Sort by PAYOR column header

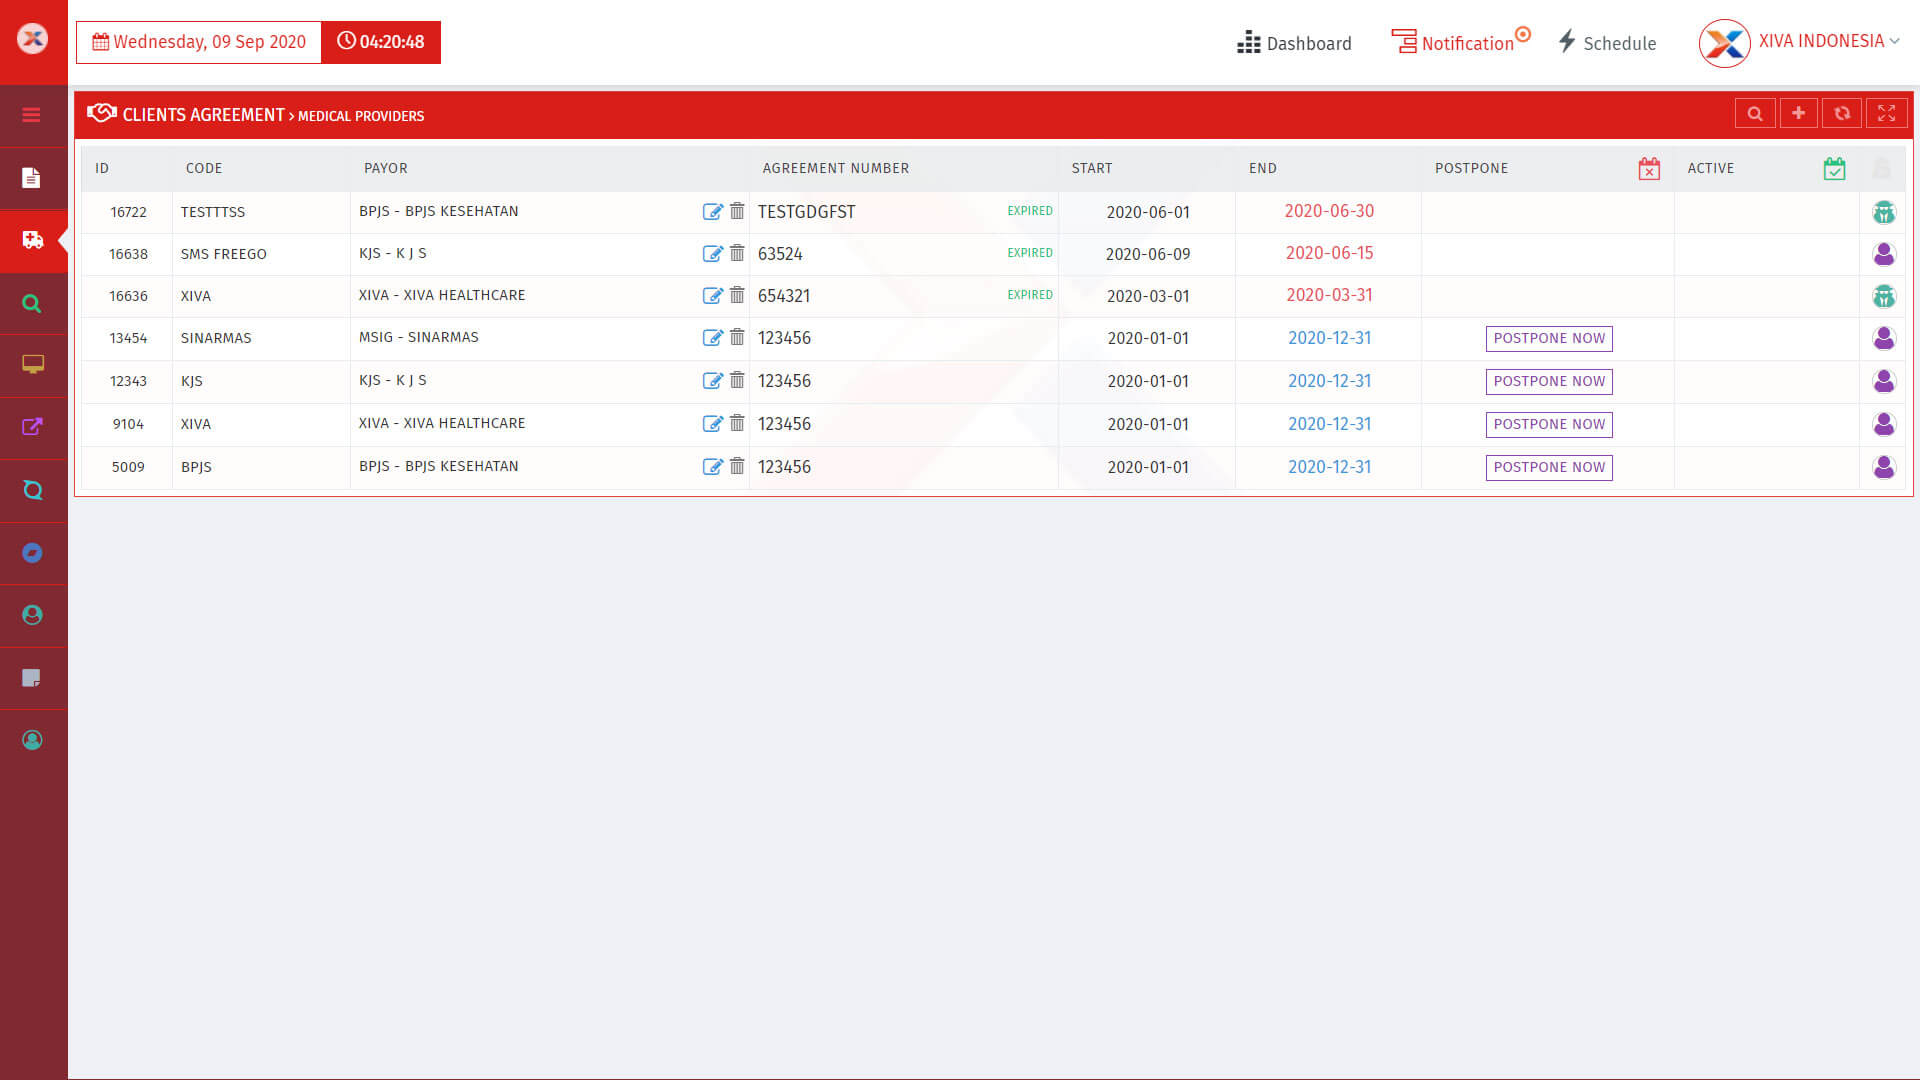click(386, 168)
